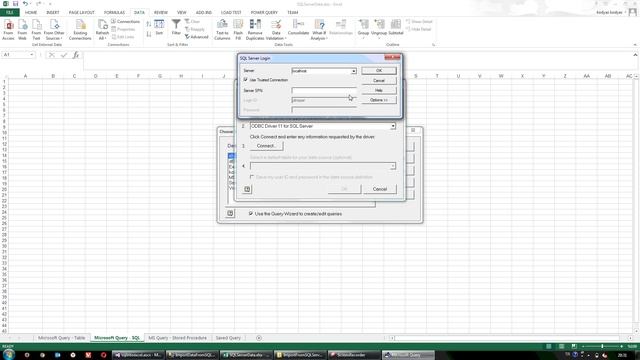This screenshot has height=360, width=640.
Task: Click the Connect... button
Action: pos(266,146)
